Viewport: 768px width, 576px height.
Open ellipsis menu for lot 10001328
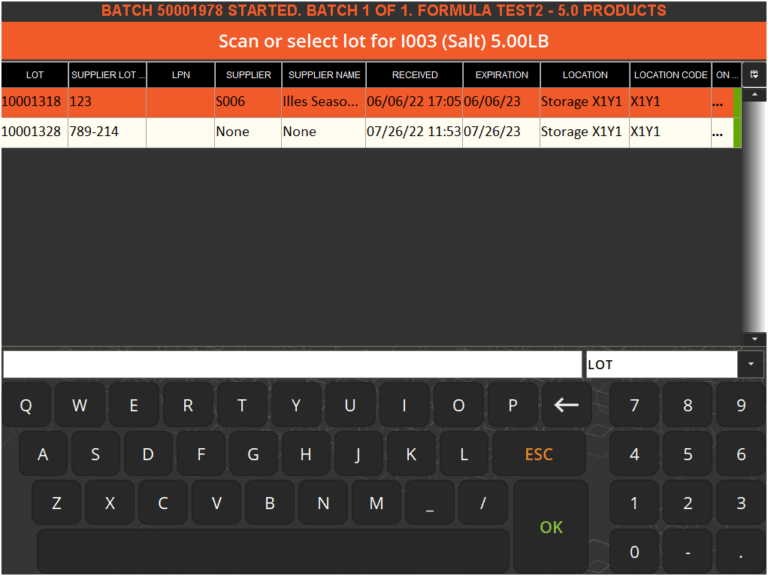click(x=717, y=132)
